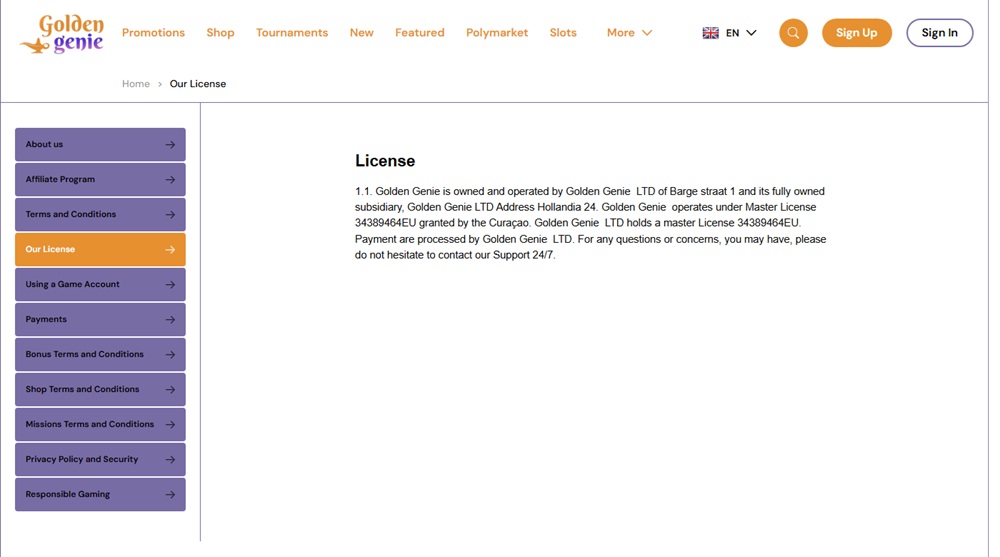Click arrow icon on About us row
The height and width of the screenshot is (557, 1000).
coord(170,145)
